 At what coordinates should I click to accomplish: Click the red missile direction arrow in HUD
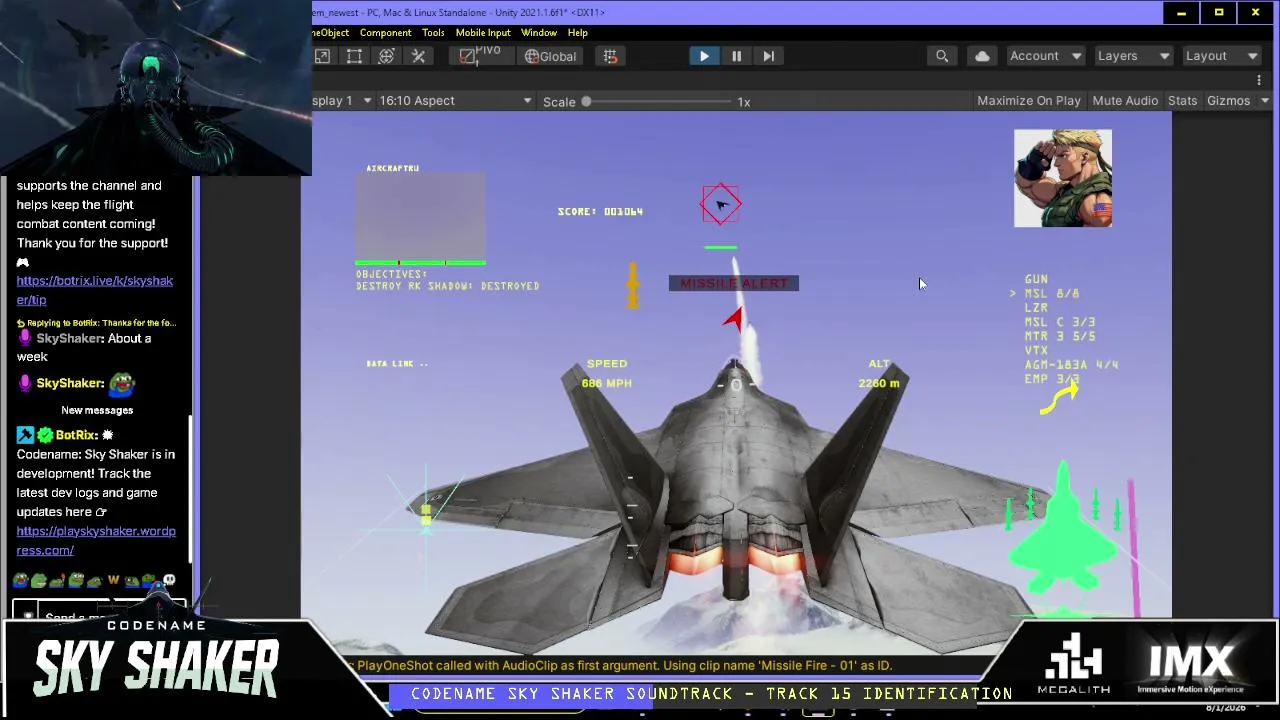(735, 319)
